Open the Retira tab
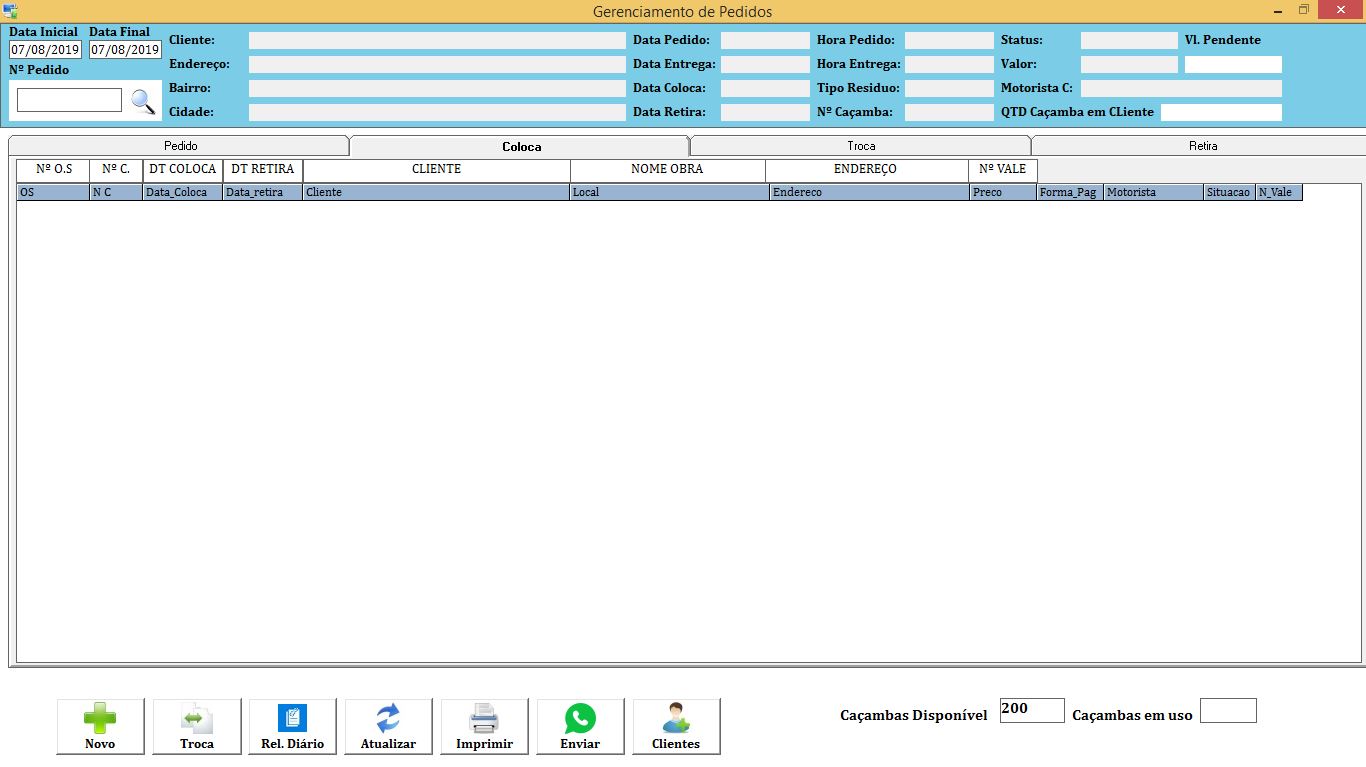 (1202, 146)
